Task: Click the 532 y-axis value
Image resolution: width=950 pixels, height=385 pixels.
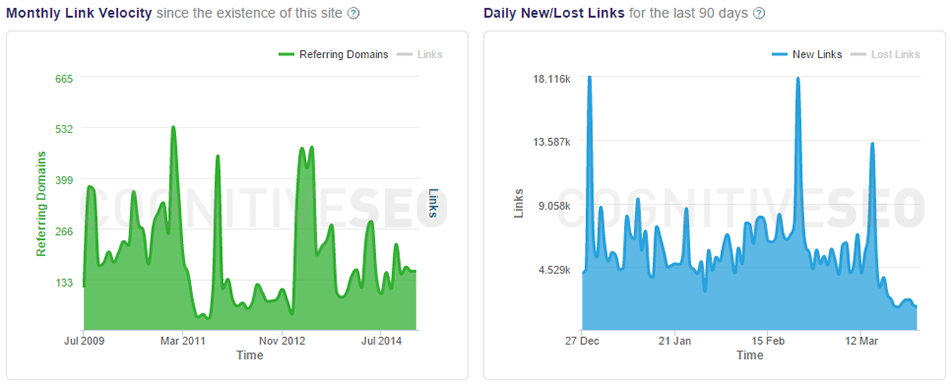Action: tap(64, 129)
